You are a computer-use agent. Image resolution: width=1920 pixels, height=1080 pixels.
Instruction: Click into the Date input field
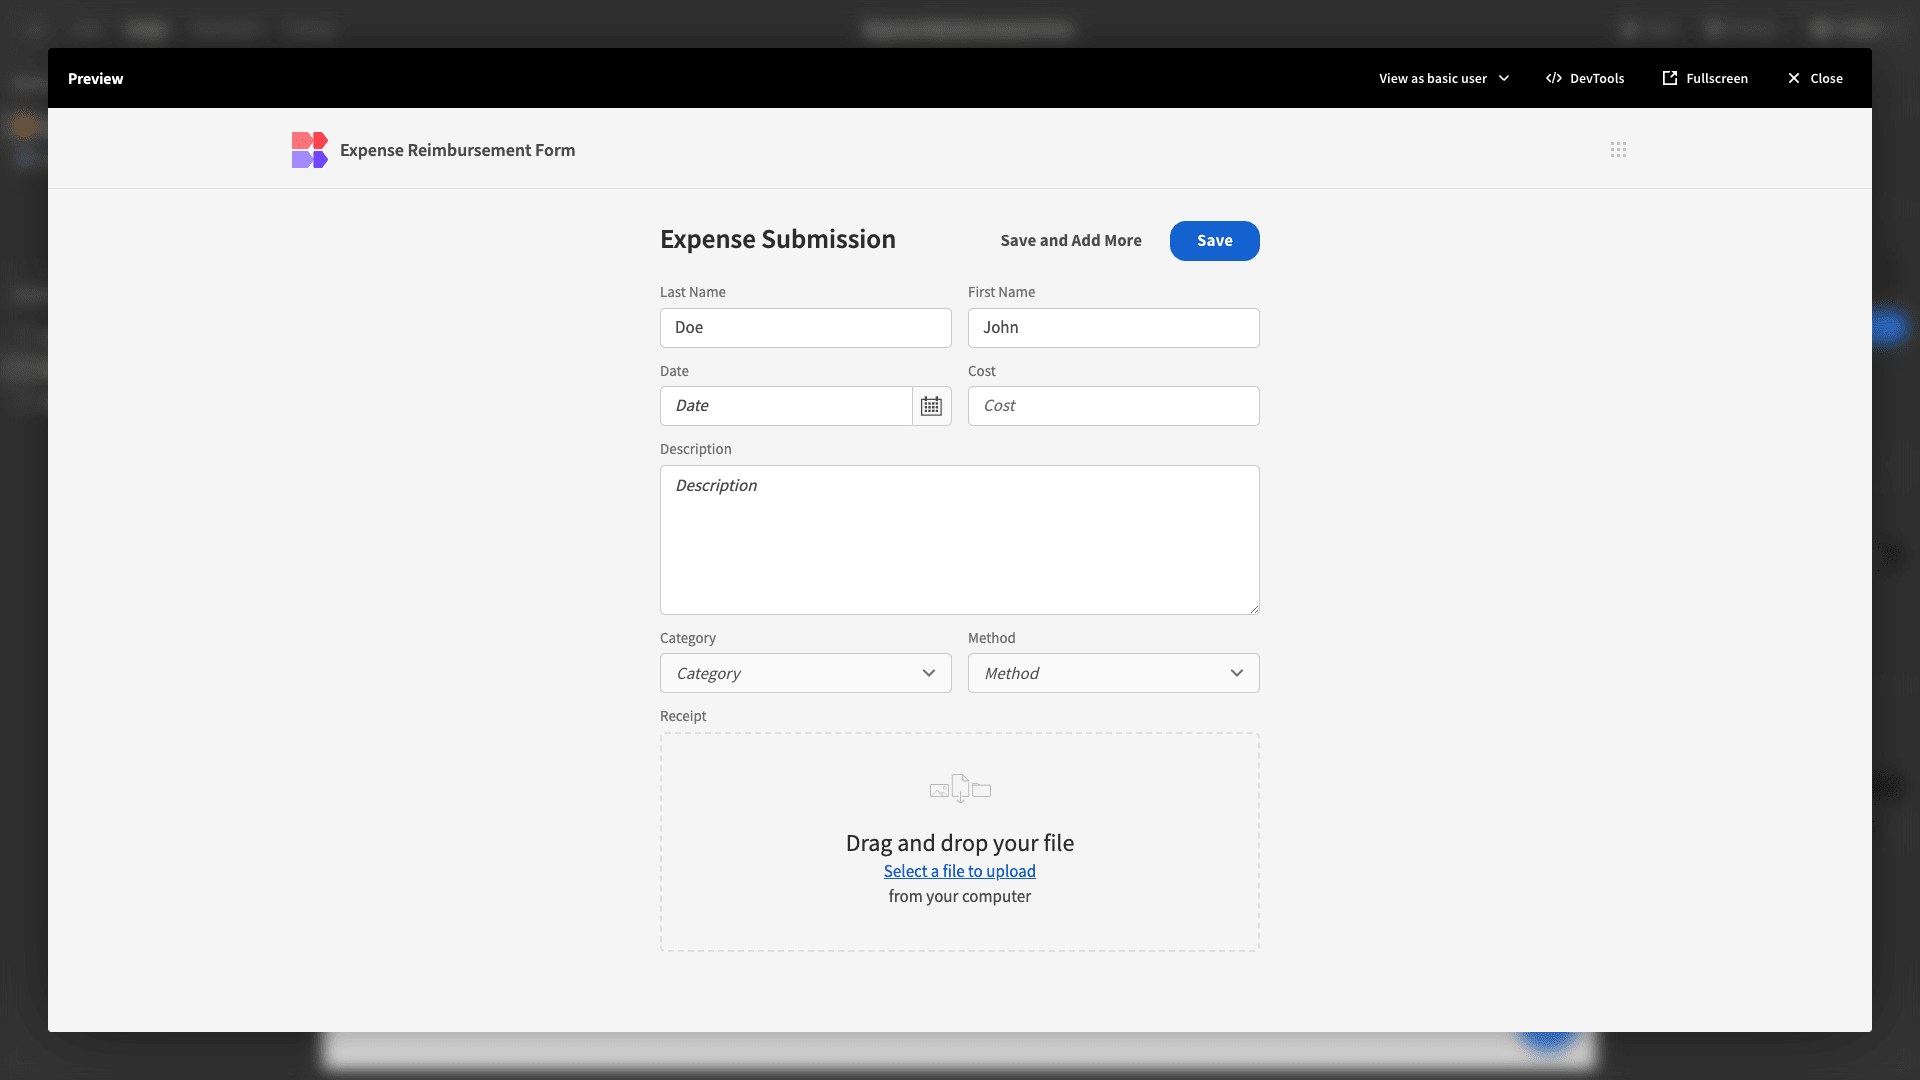coord(786,406)
